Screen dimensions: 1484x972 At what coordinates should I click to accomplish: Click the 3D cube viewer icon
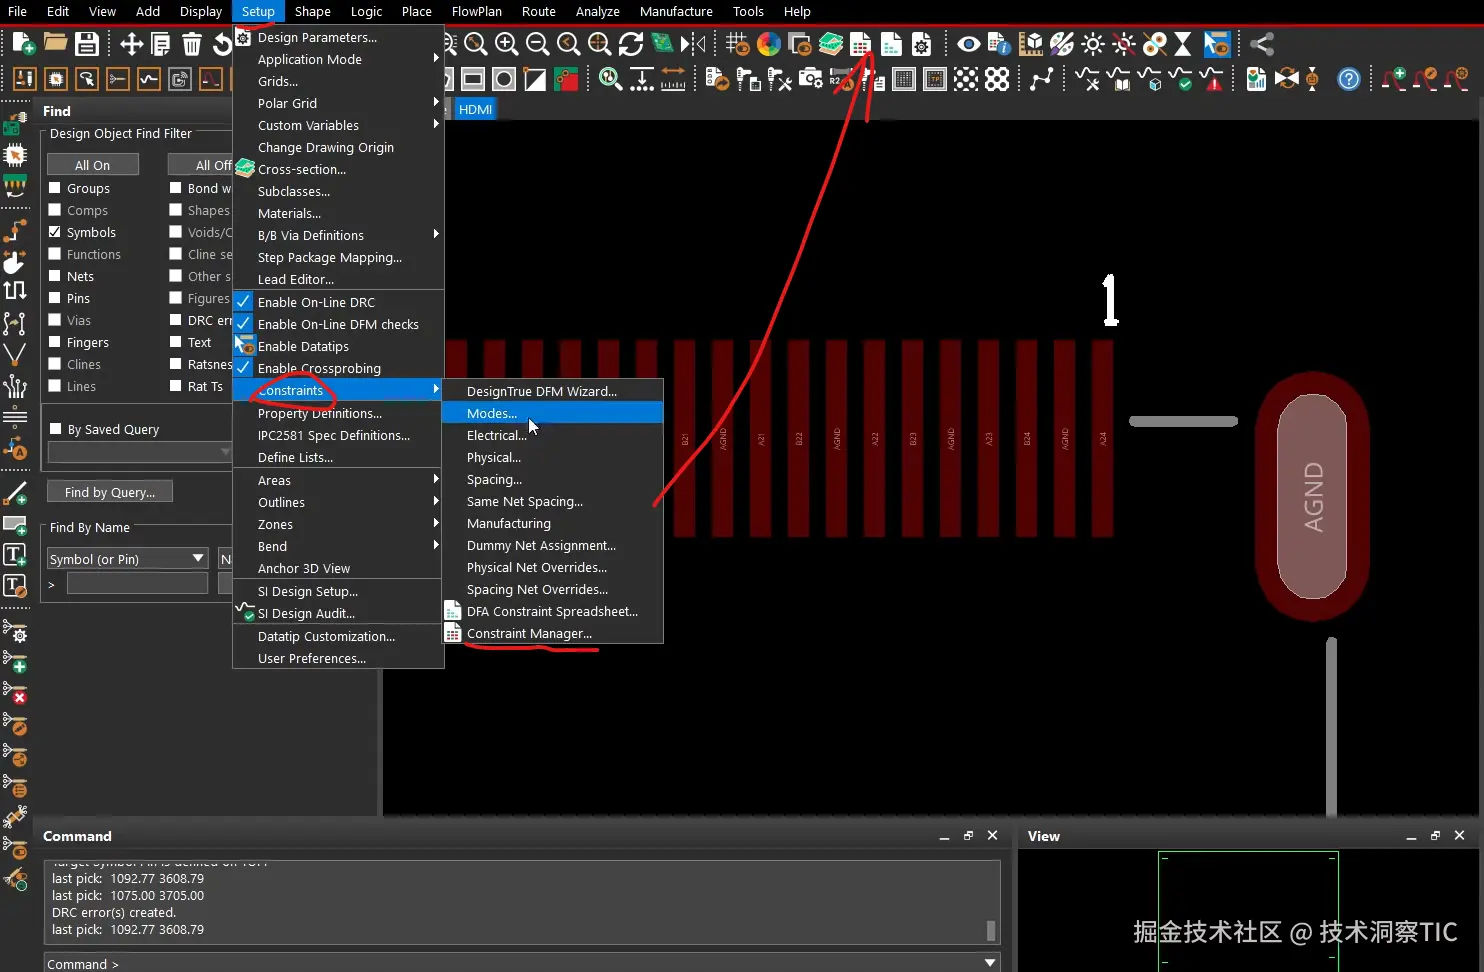point(1030,43)
